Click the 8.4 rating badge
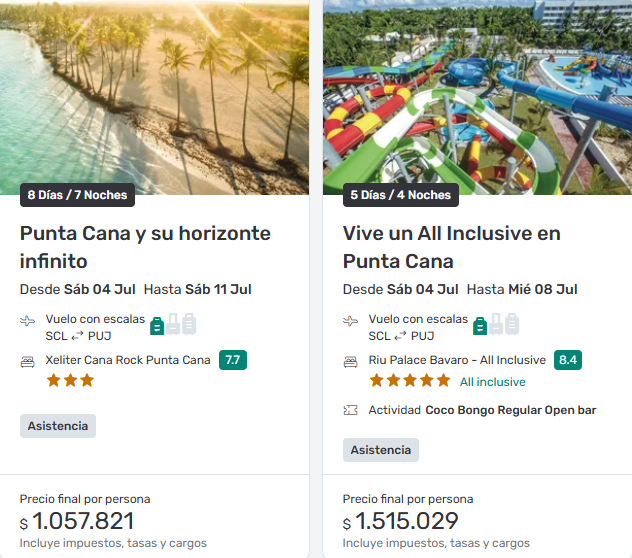Image resolution: width=632 pixels, height=558 pixels. click(x=569, y=360)
